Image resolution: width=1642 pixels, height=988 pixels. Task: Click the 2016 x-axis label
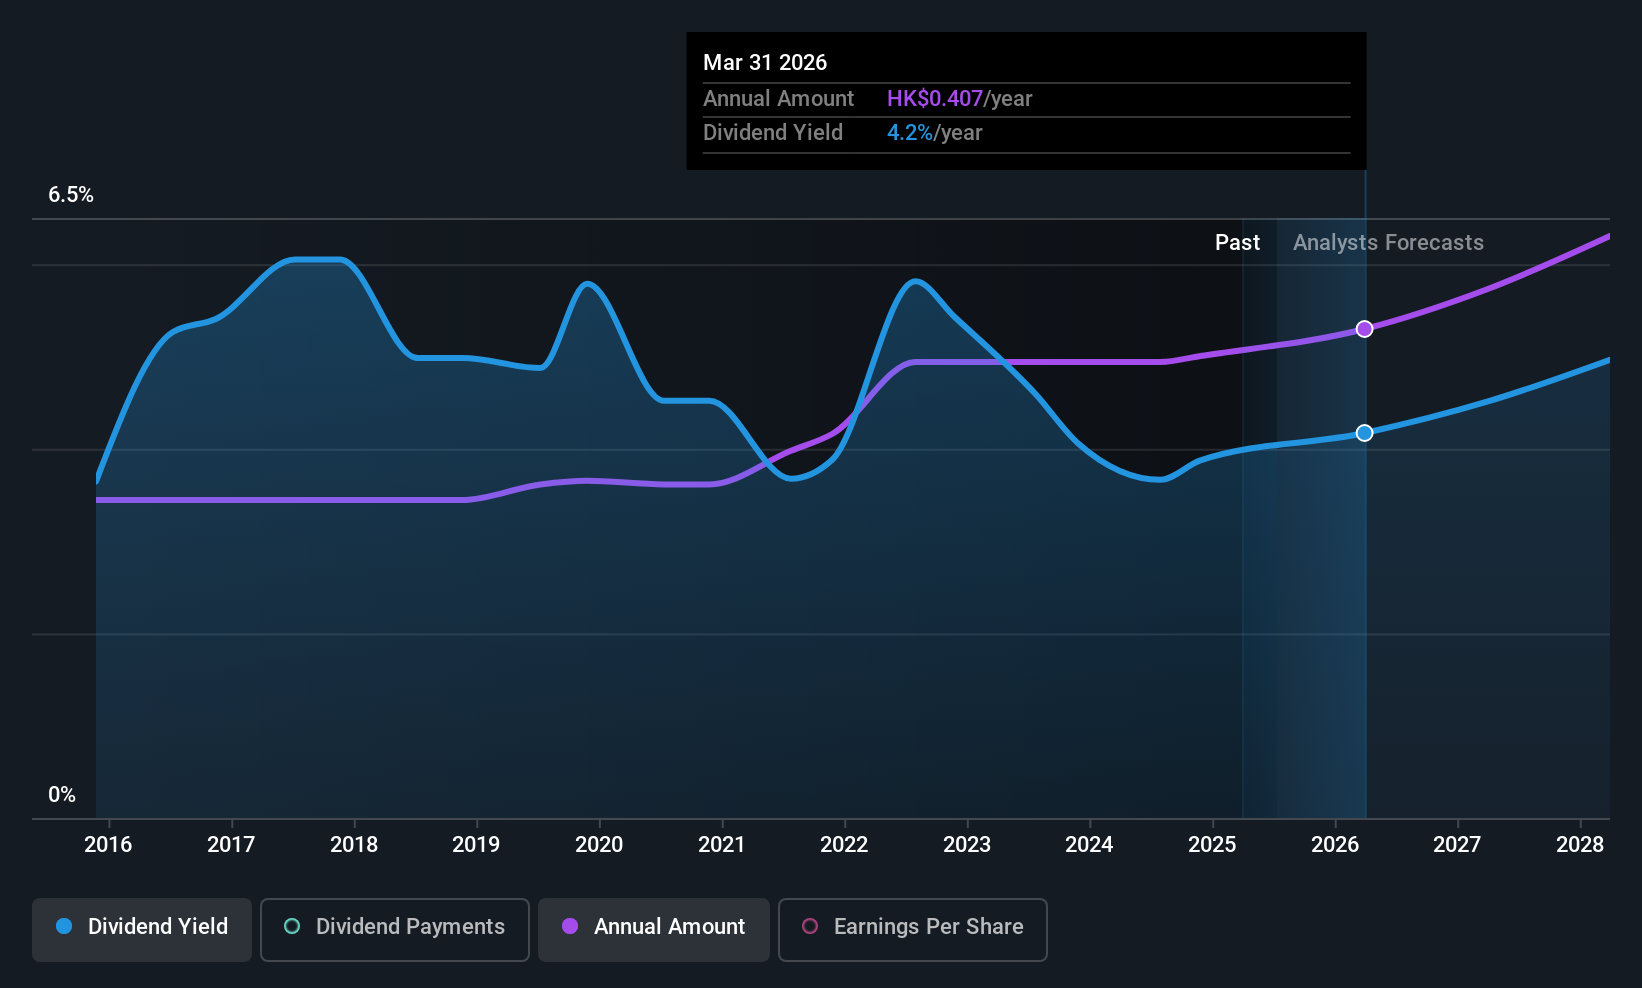108,845
